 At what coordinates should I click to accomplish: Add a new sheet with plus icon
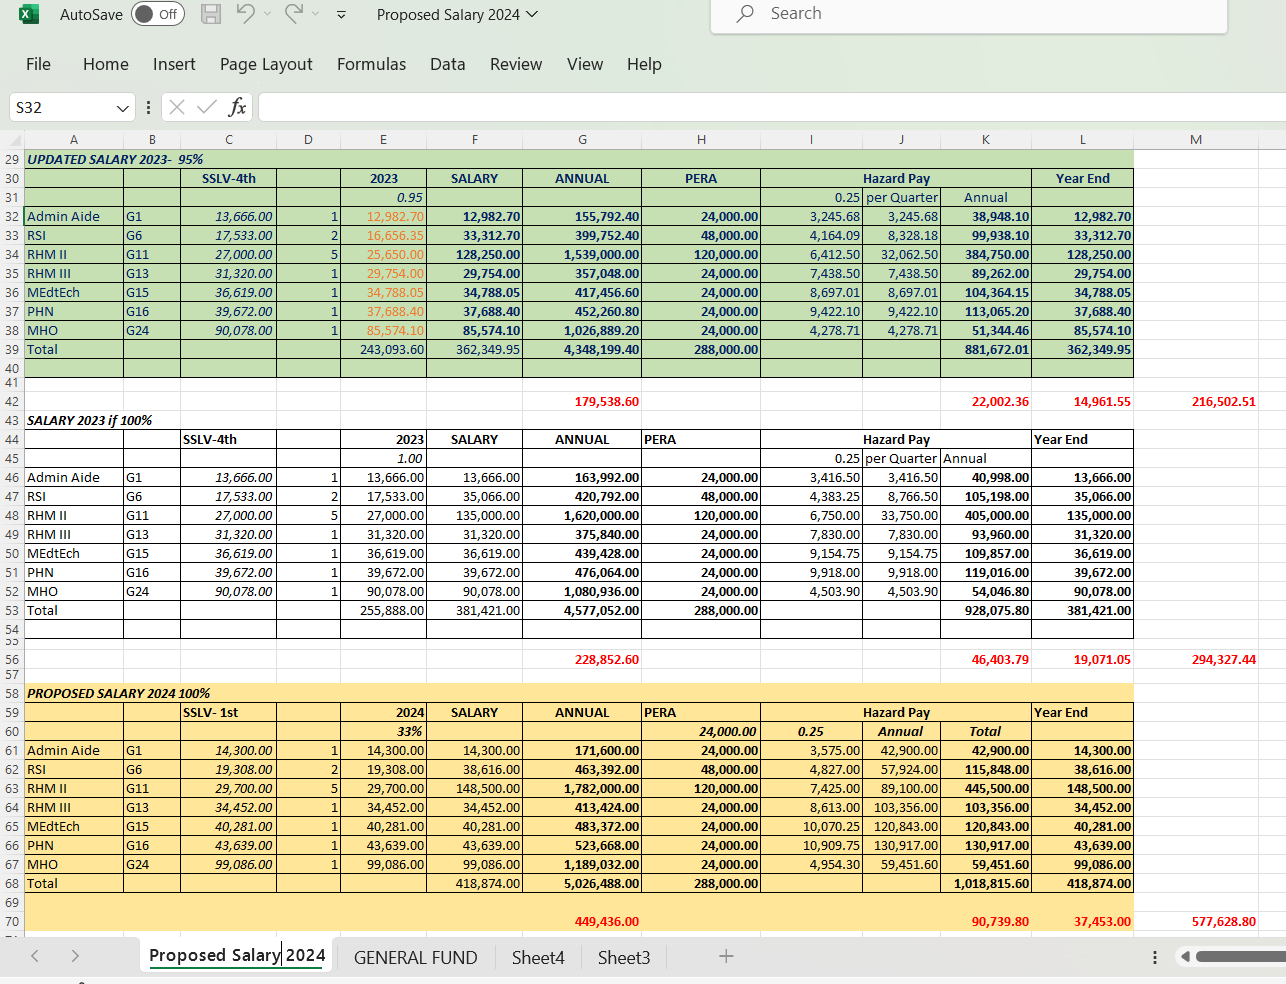[x=726, y=957]
